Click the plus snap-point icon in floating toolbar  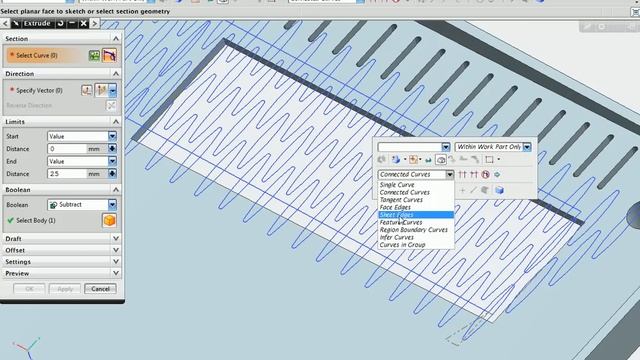click(x=462, y=190)
